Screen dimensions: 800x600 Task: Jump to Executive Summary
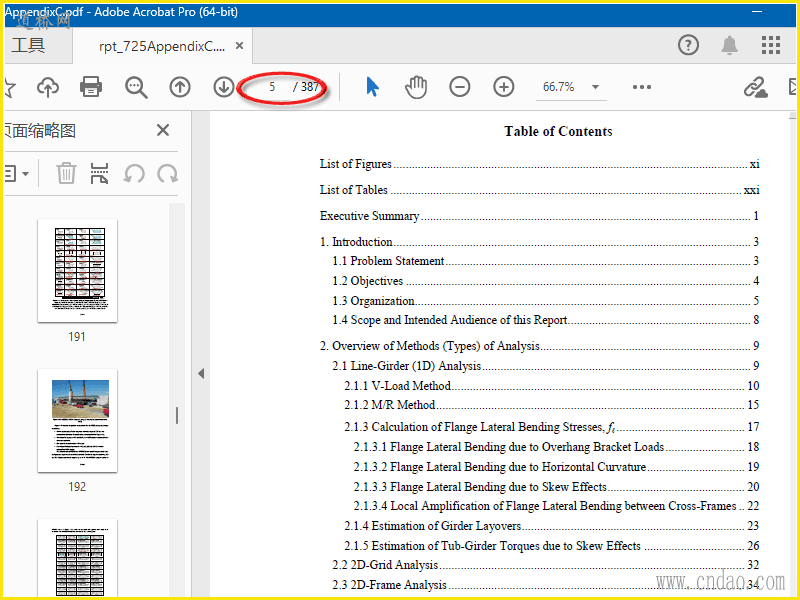point(539,216)
